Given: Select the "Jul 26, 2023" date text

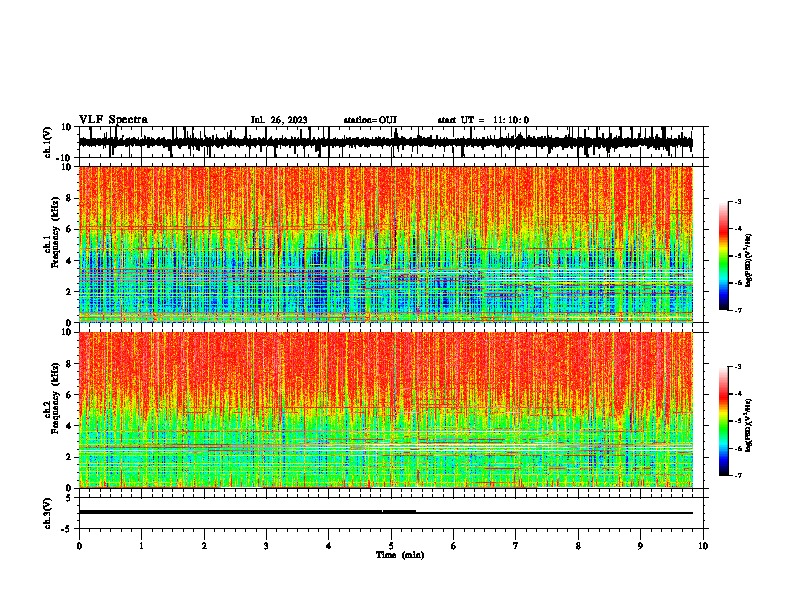Looking at the screenshot, I should tap(279, 120).
